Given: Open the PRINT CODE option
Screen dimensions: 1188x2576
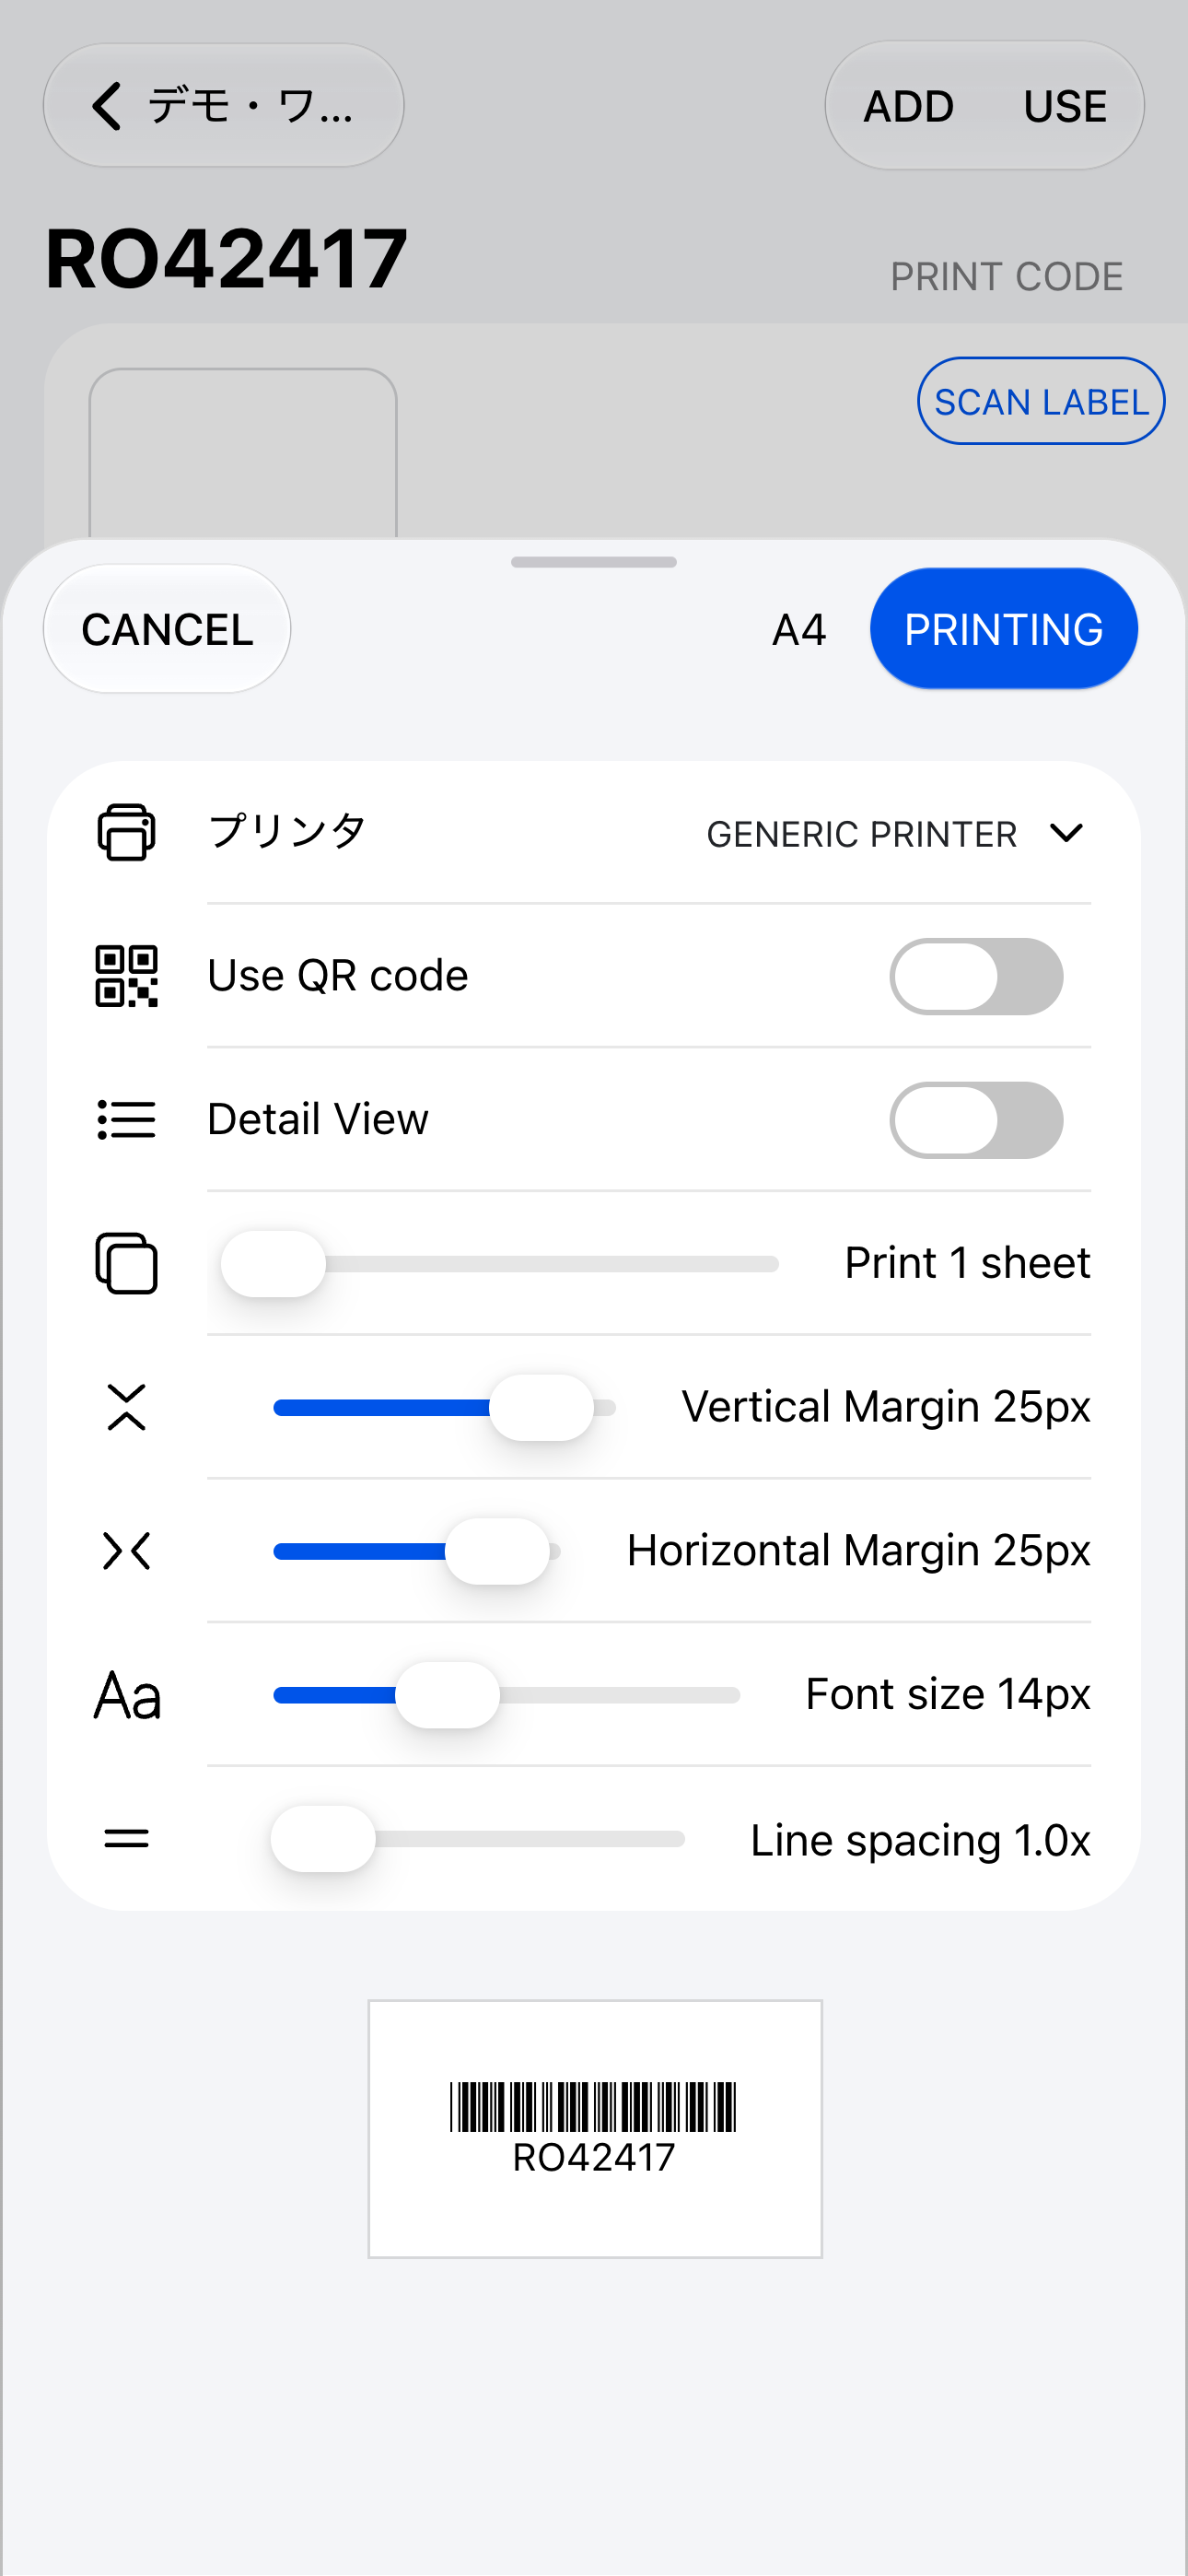Looking at the screenshot, I should click(1006, 277).
